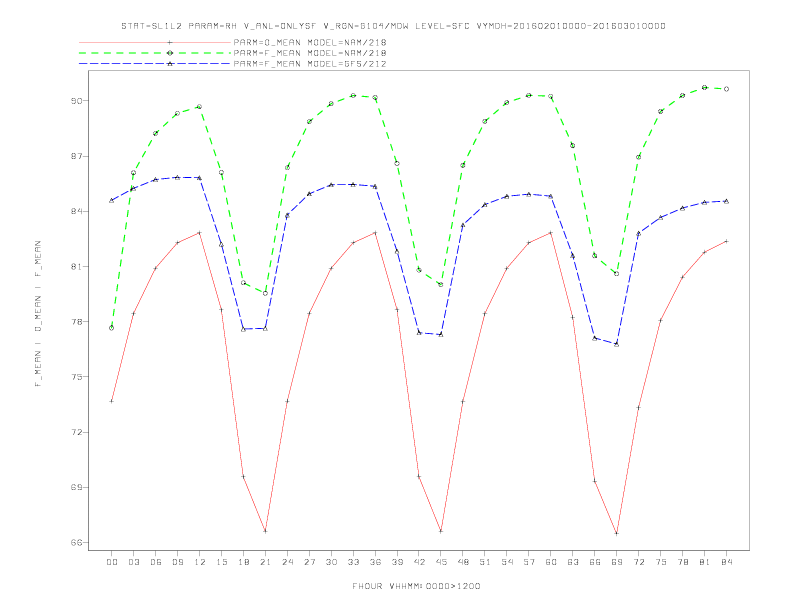The height and width of the screenshot is (612, 792).
Task: Click the red solid line sample in legend
Action: coord(155,42)
